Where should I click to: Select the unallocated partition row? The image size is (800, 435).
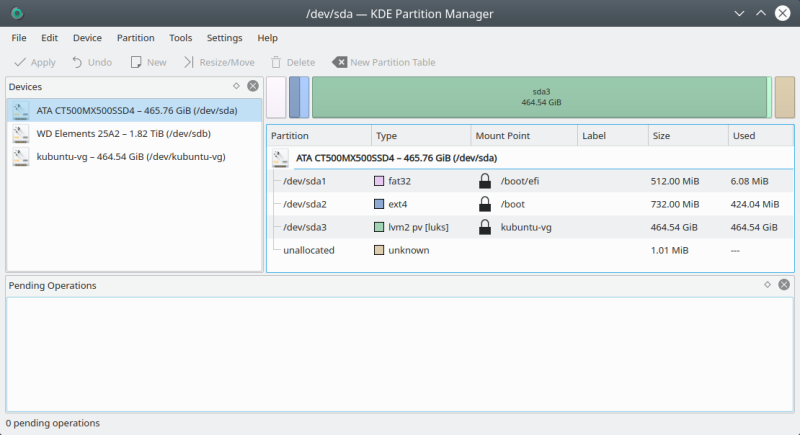point(530,250)
